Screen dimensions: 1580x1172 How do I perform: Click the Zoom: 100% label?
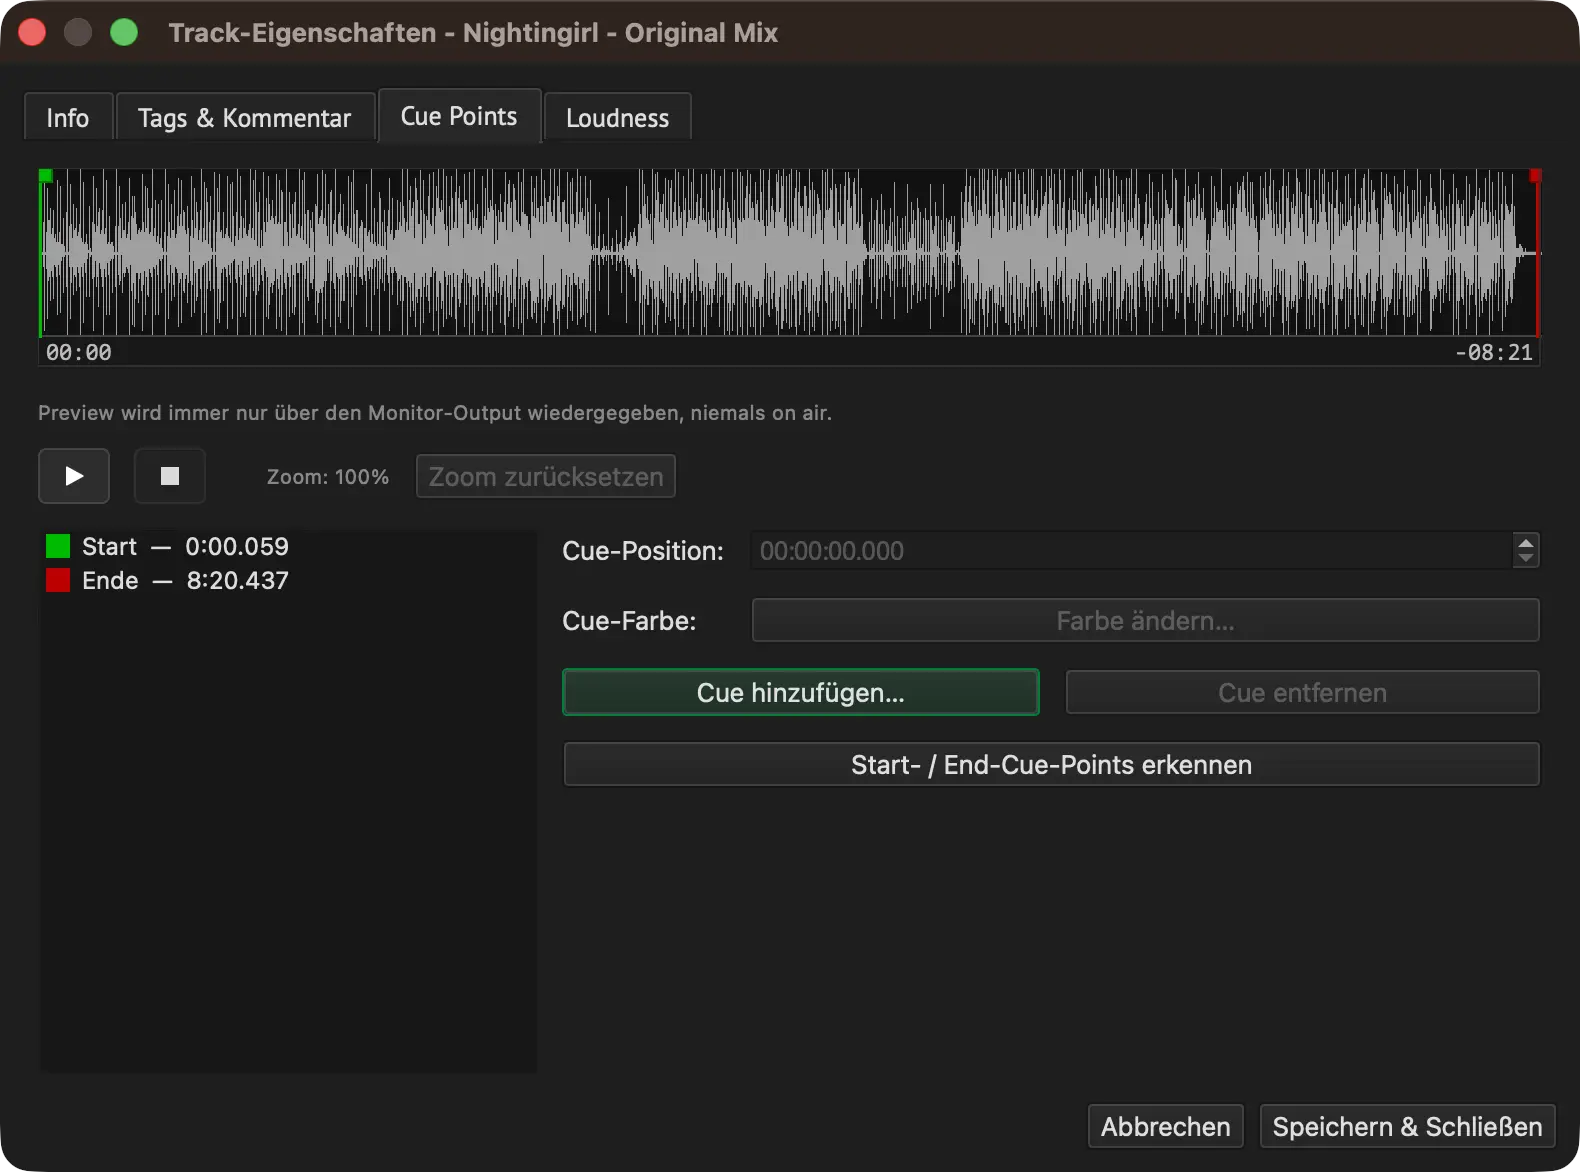pos(328,477)
